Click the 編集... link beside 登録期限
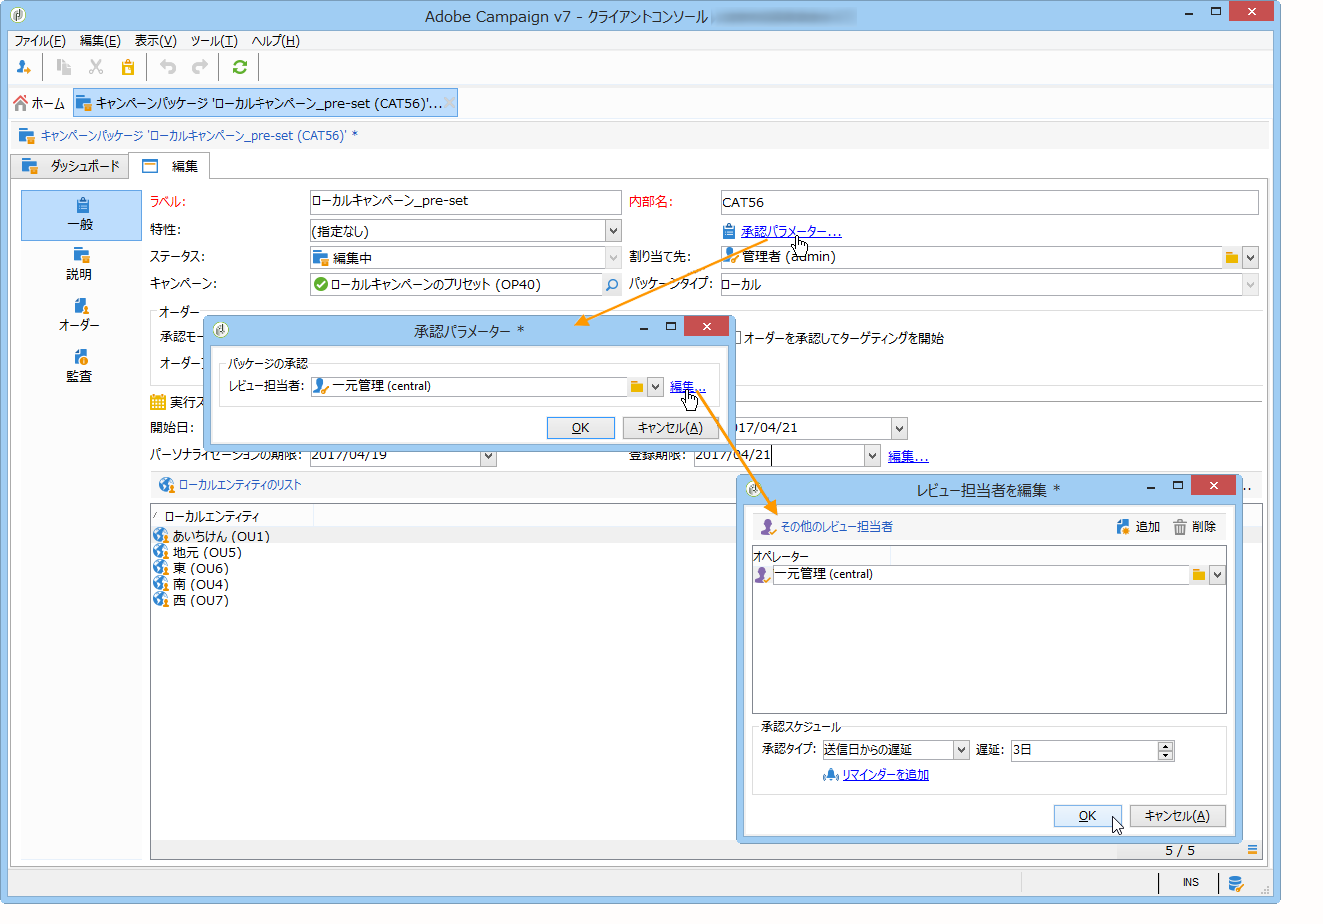This screenshot has height=924, width=1323. (908, 457)
